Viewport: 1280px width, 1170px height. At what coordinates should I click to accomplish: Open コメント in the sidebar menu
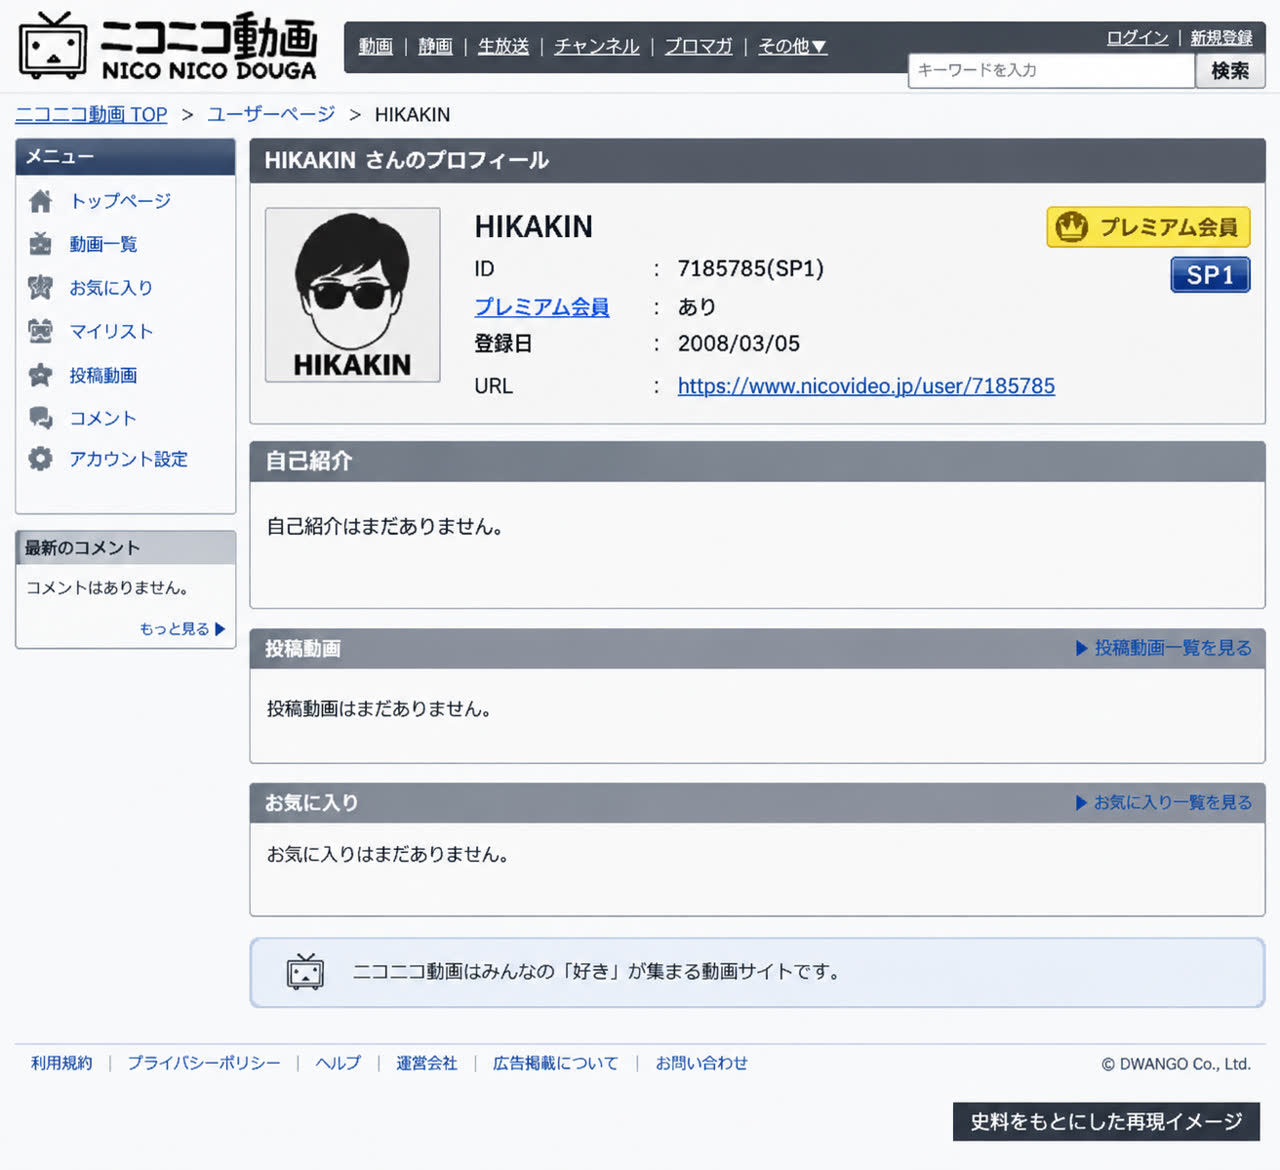[x=103, y=418]
